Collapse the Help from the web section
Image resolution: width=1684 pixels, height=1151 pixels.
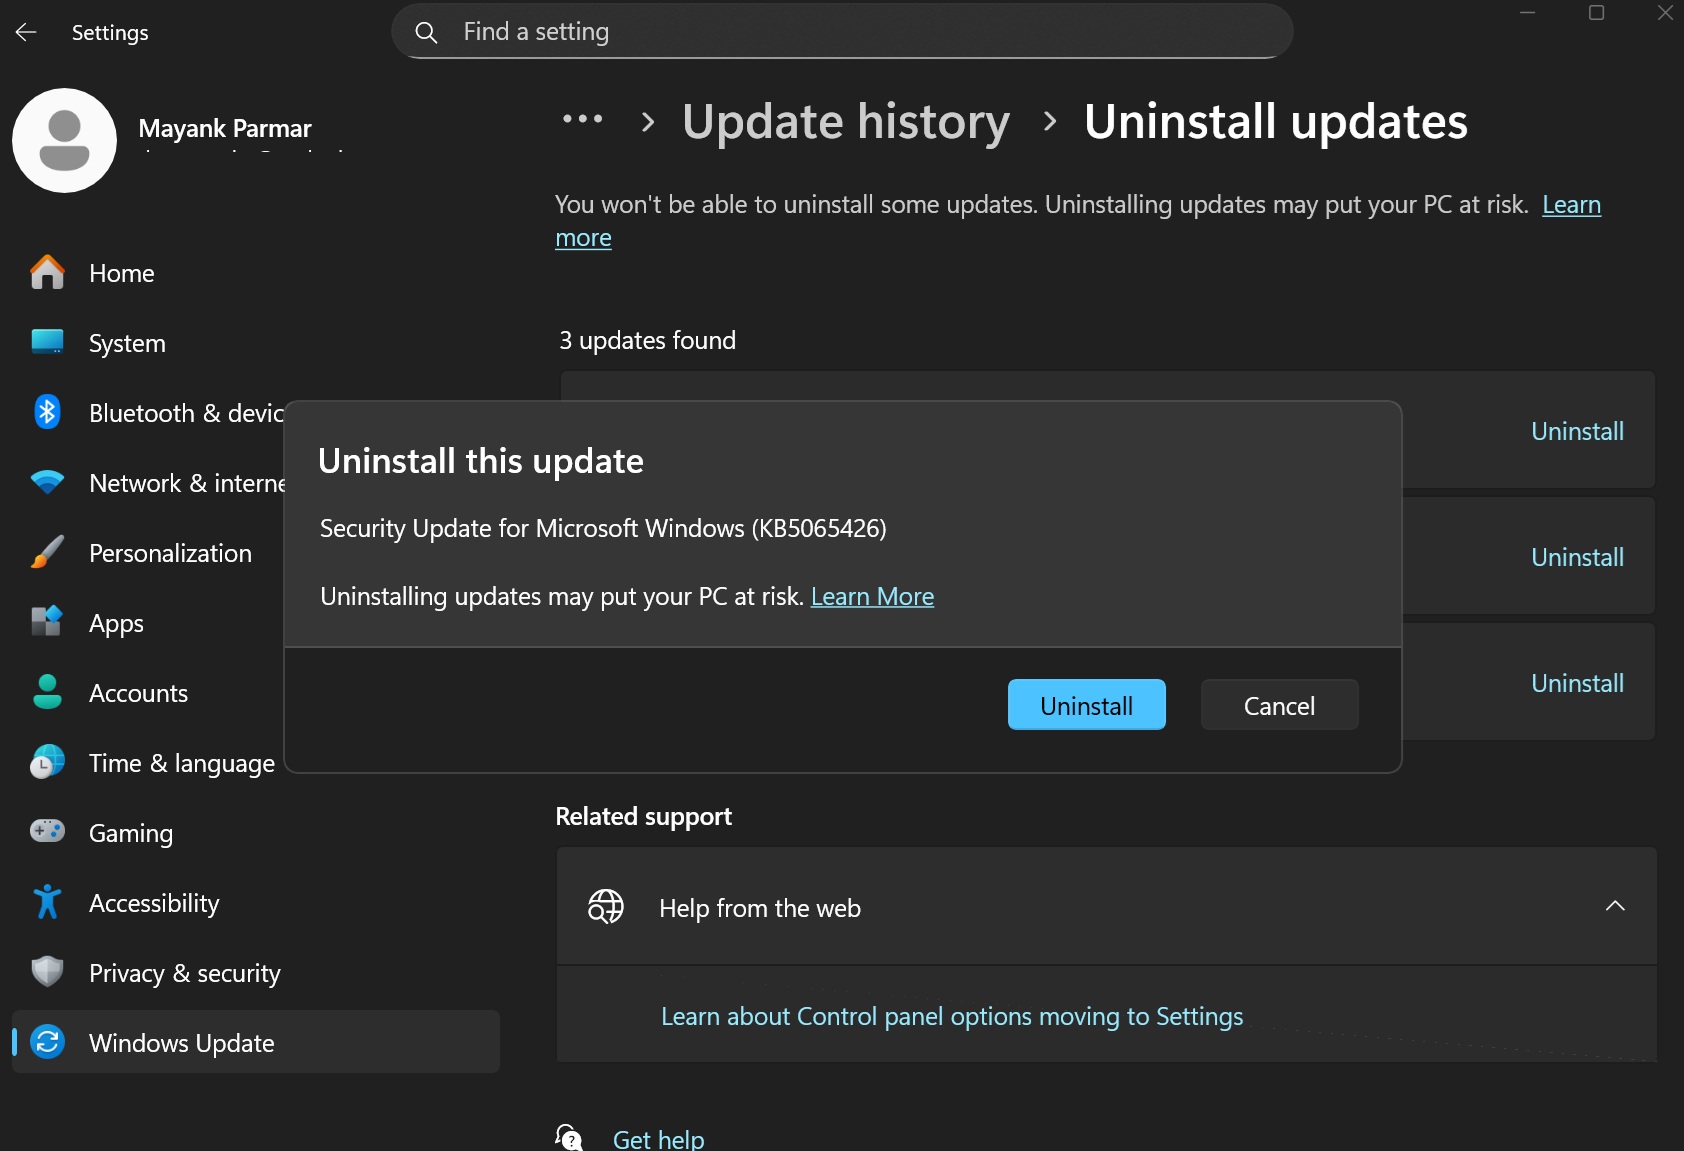(1614, 906)
